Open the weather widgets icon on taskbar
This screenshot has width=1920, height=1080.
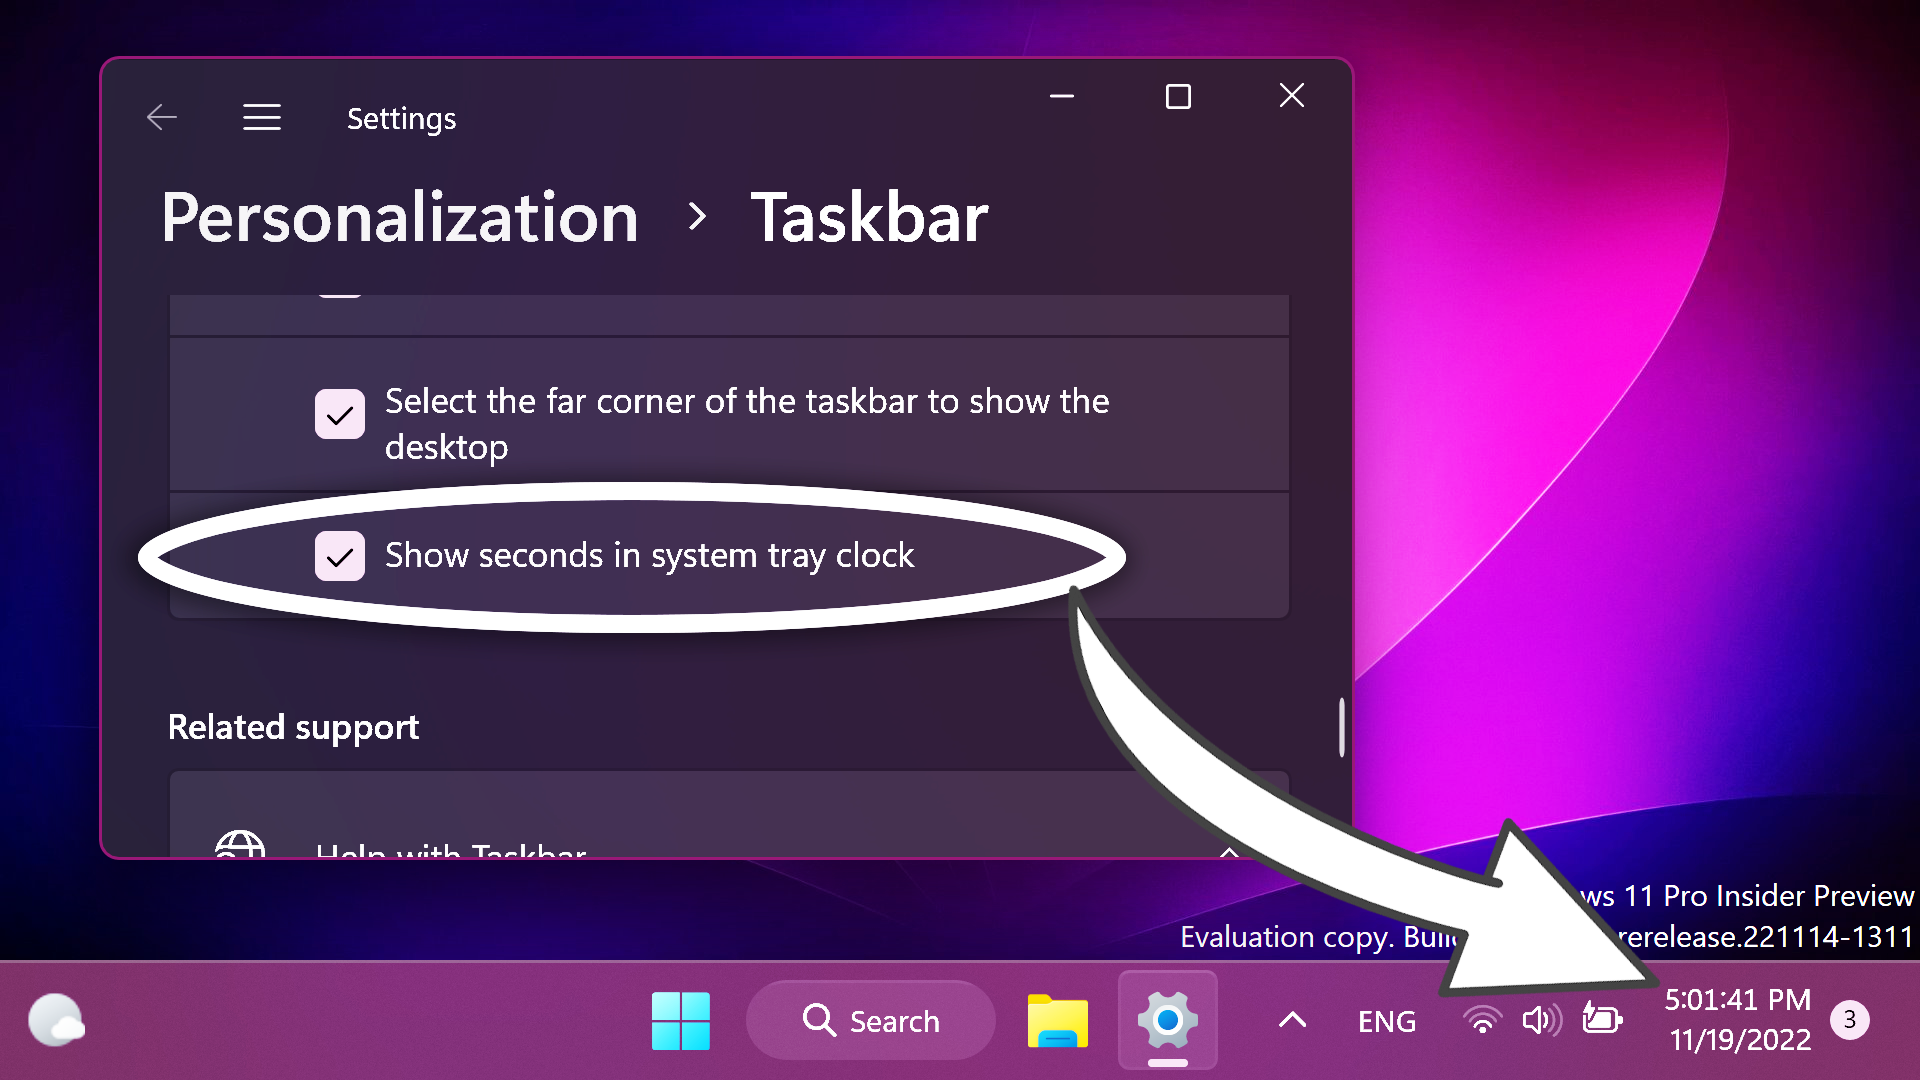click(x=56, y=1020)
